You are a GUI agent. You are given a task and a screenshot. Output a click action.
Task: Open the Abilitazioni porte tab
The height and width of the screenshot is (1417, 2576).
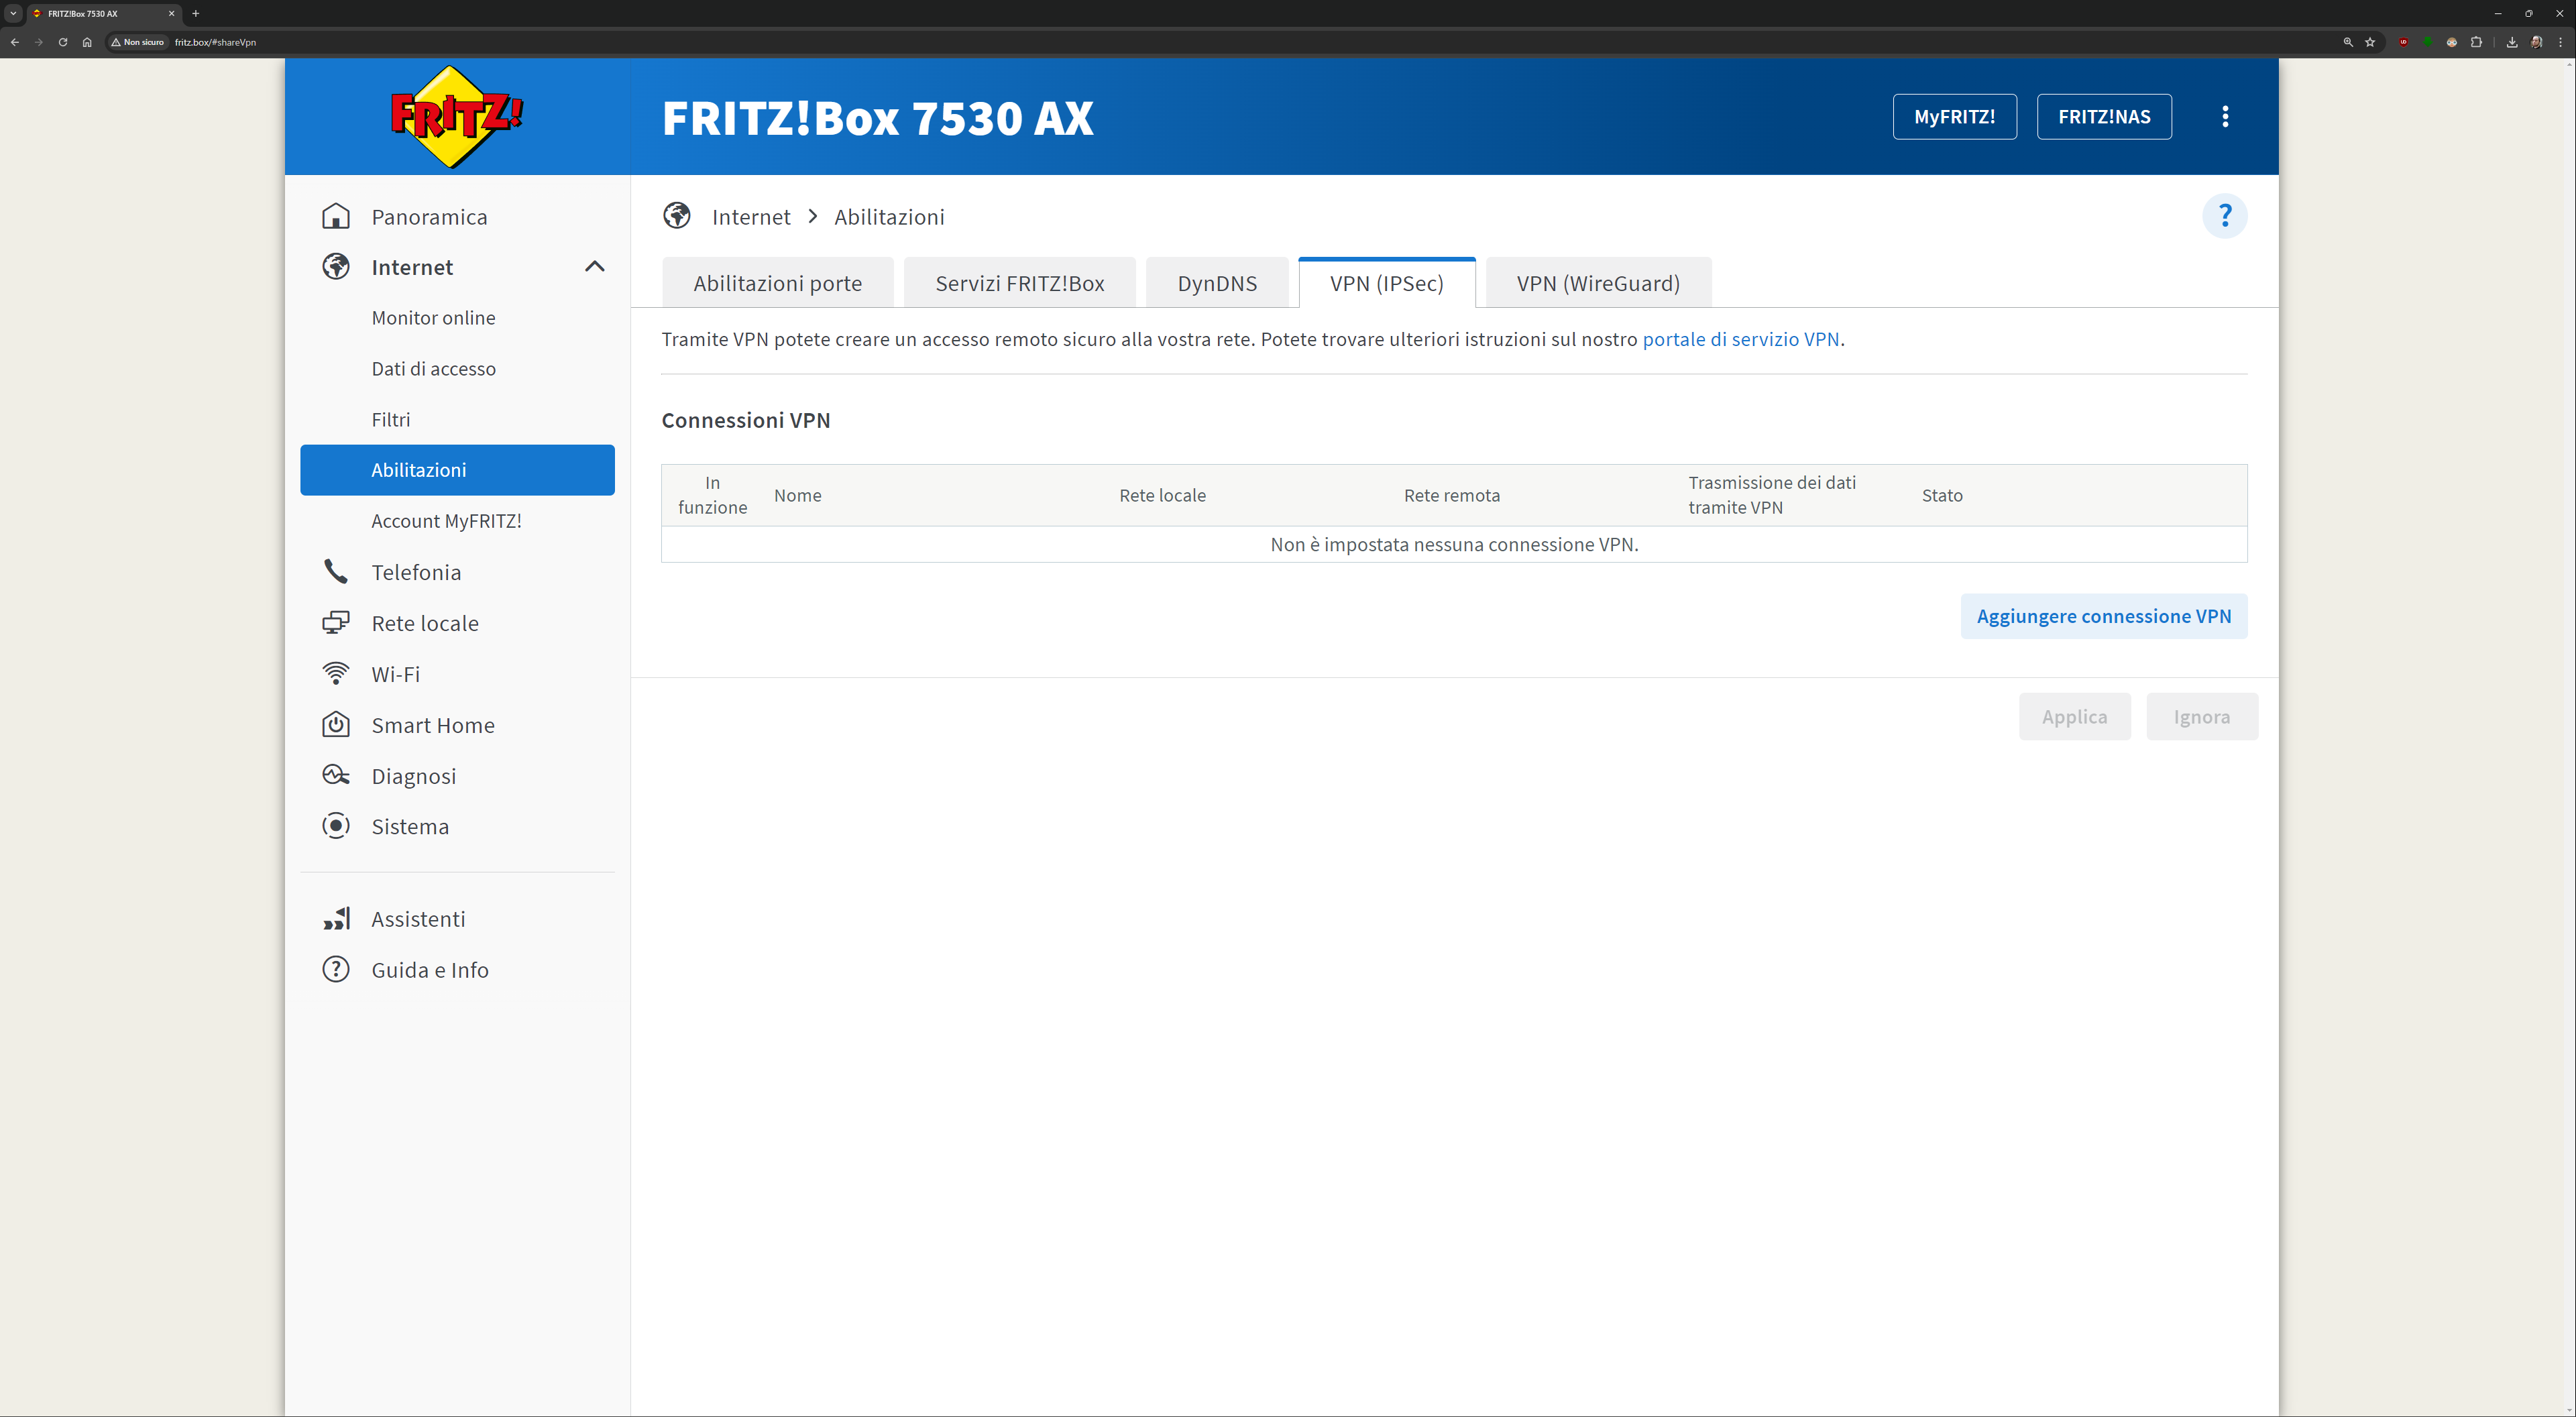point(777,283)
